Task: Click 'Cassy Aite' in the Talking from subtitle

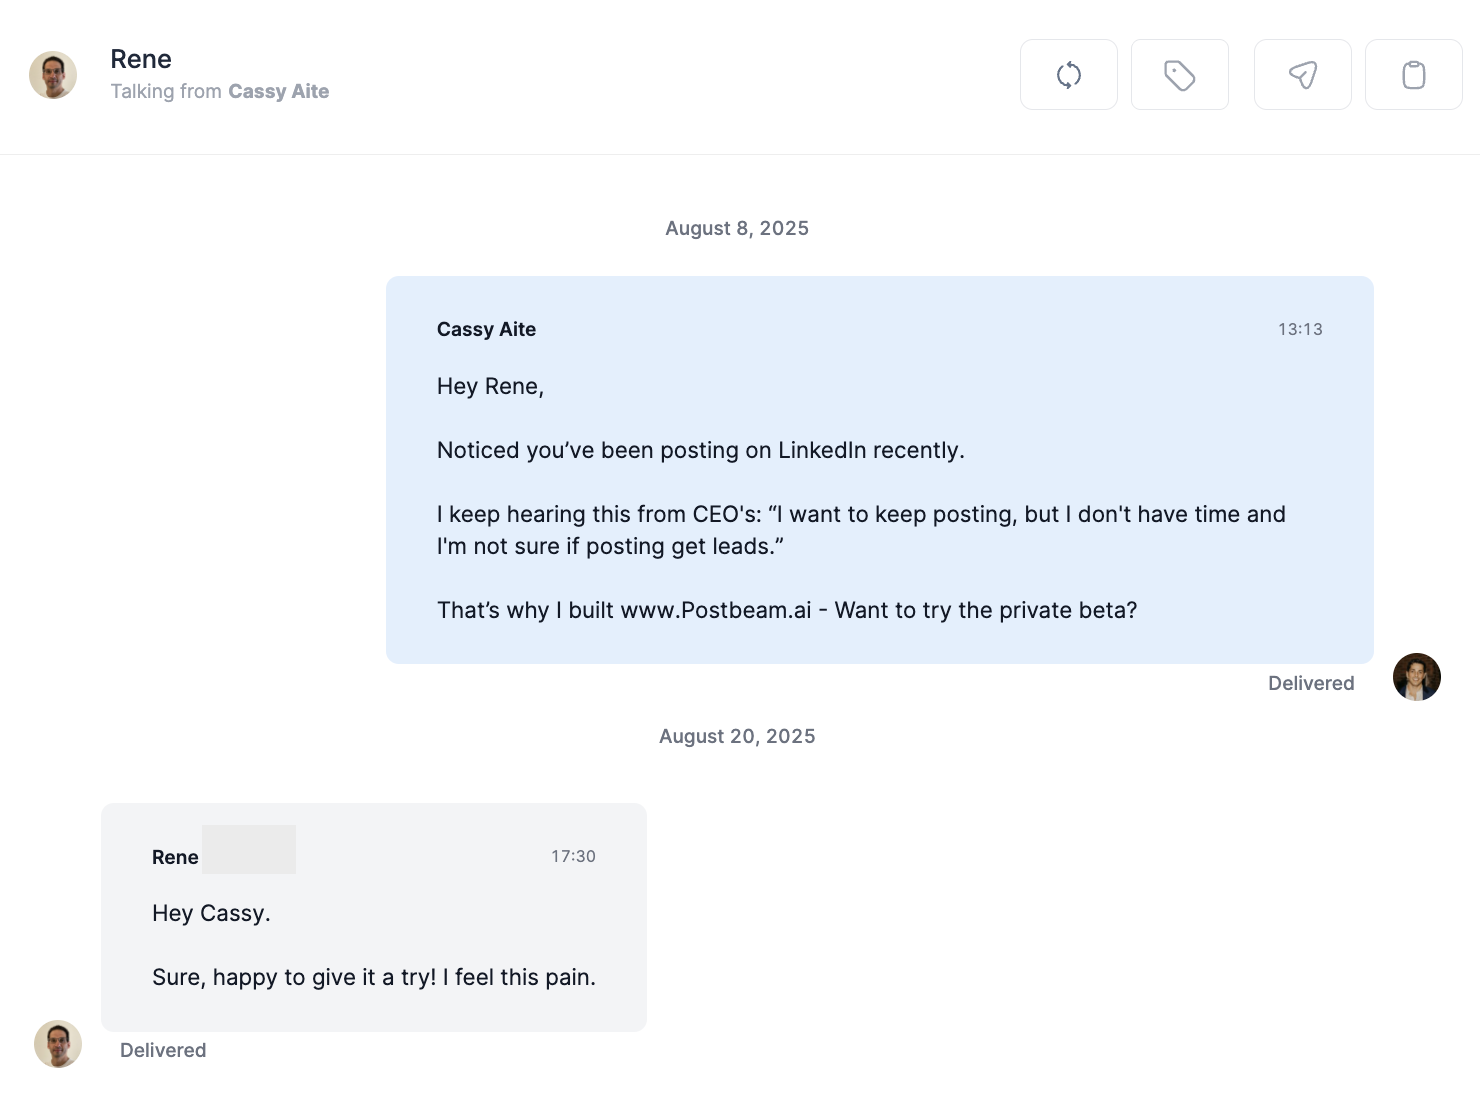Action: [x=278, y=91]
